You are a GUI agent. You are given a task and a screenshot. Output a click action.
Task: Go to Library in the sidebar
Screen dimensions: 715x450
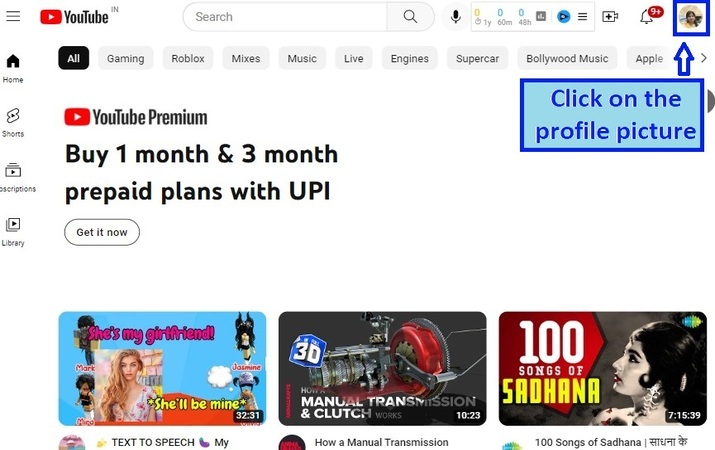coord(13,232)
